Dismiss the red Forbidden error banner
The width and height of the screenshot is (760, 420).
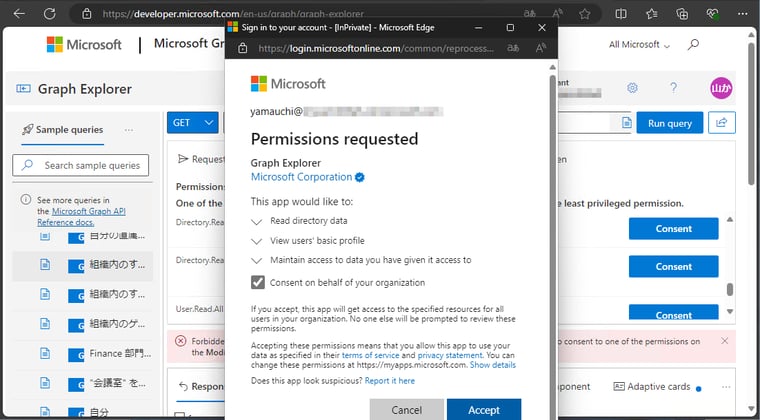[725, 341]
